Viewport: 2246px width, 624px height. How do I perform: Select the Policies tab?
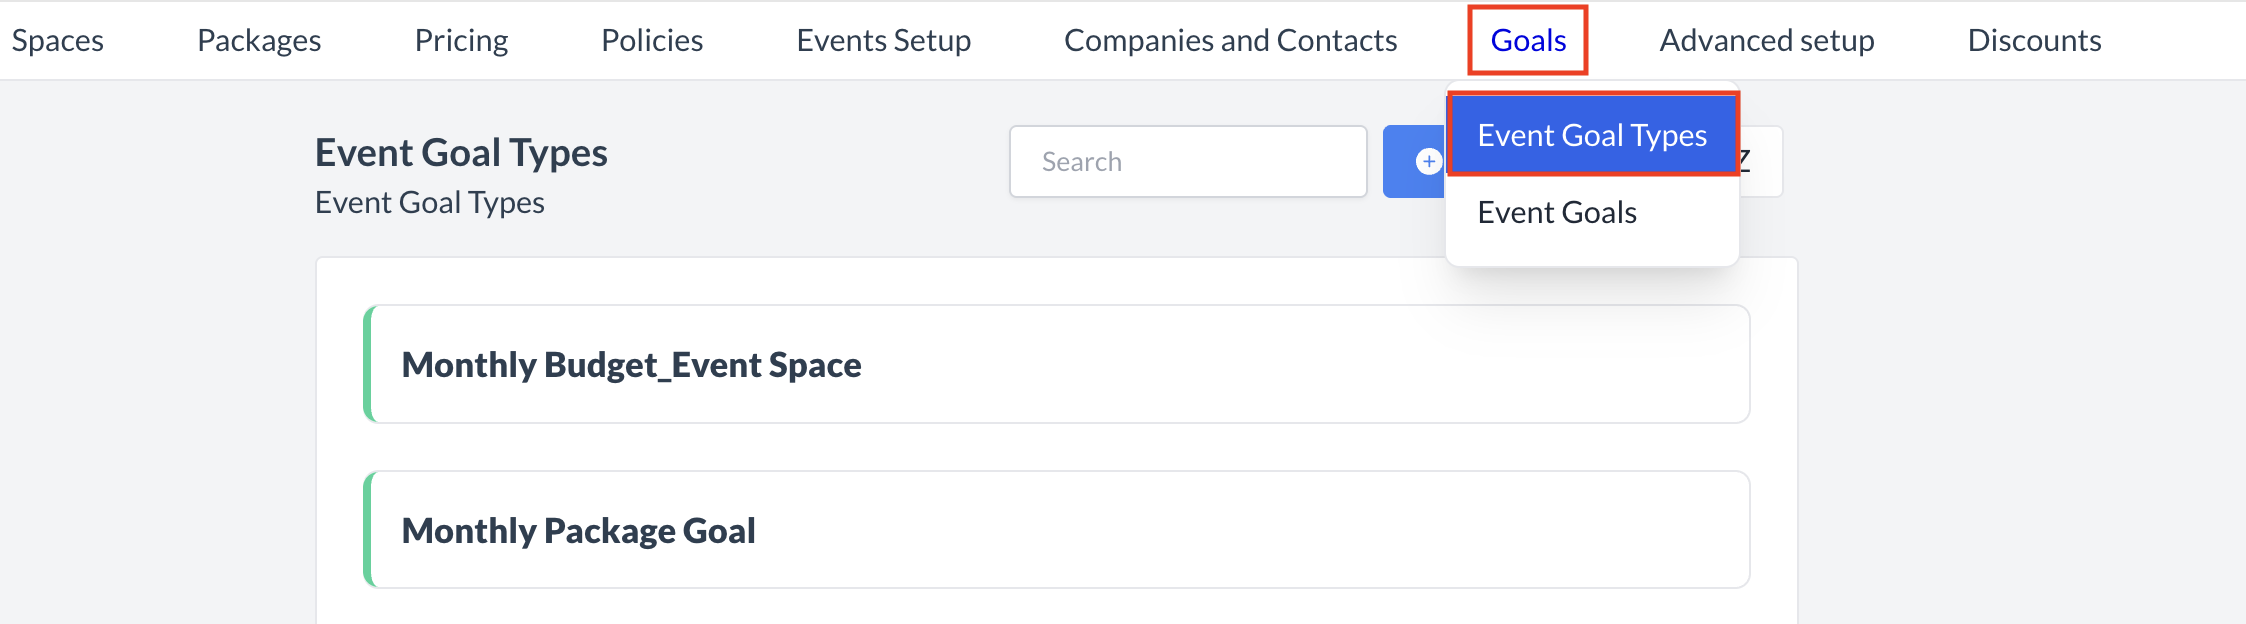coord(652,40)
